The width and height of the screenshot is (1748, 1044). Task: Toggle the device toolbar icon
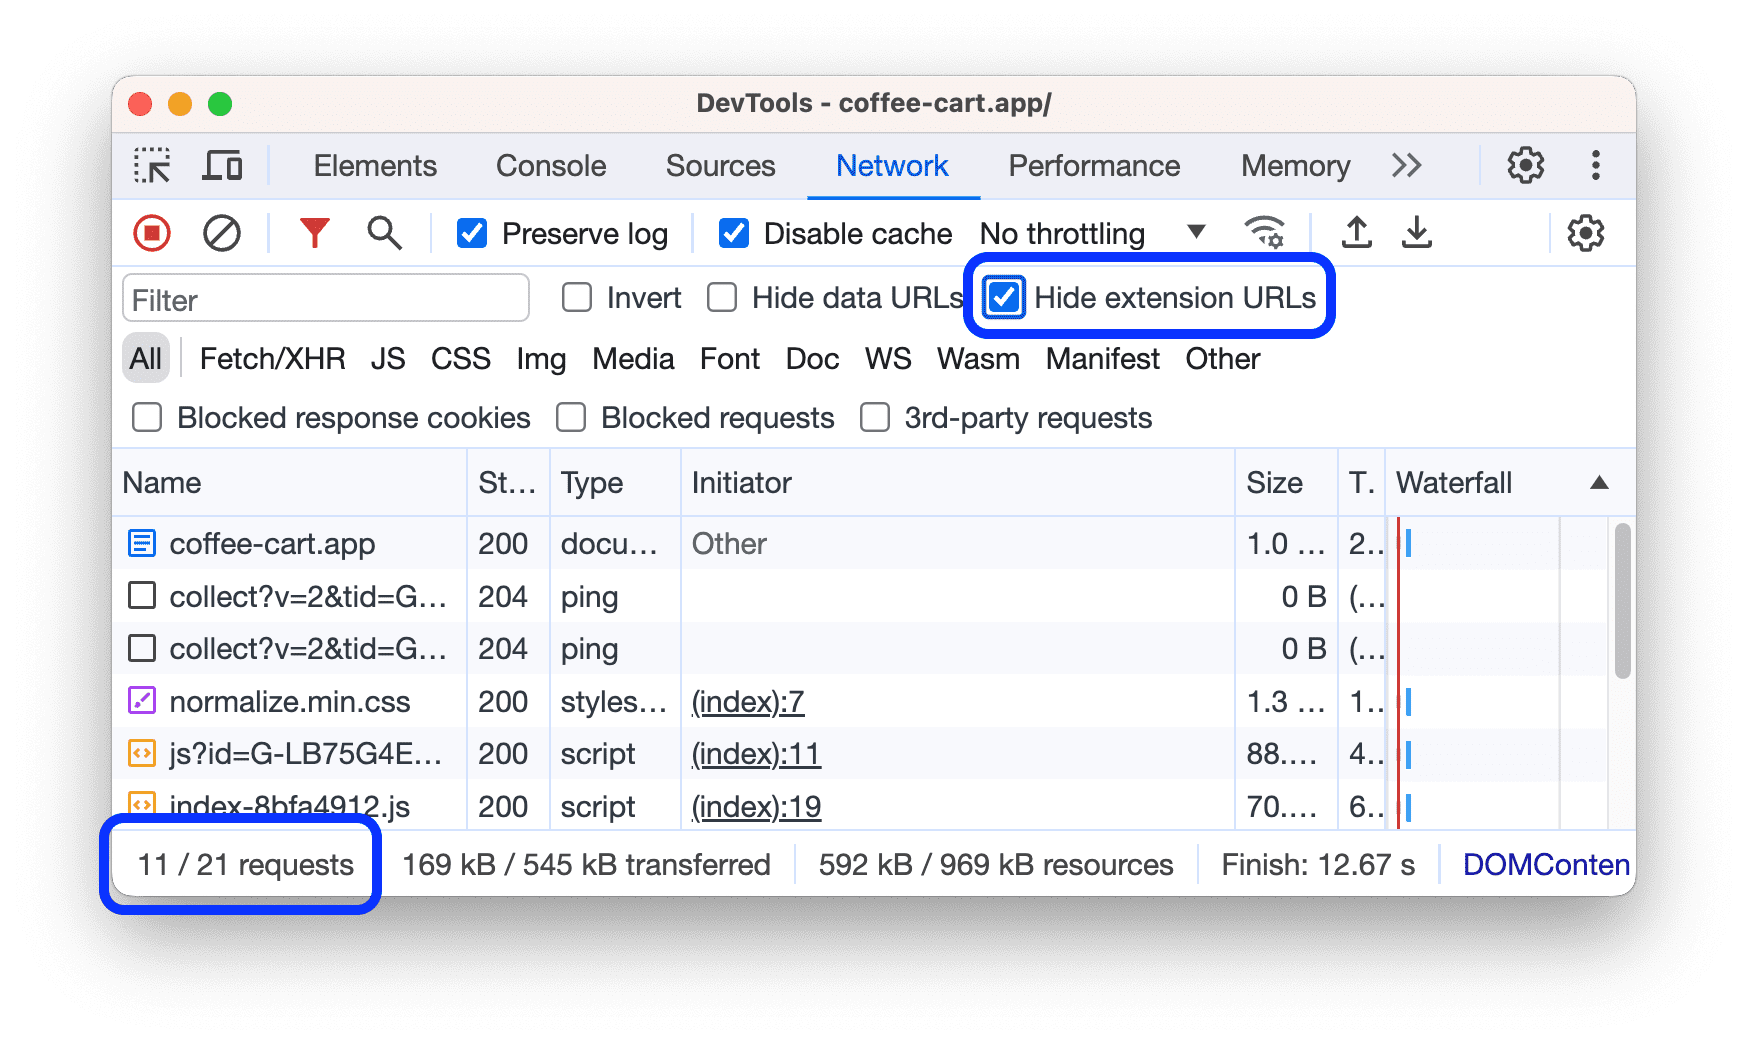click(222, 165)
